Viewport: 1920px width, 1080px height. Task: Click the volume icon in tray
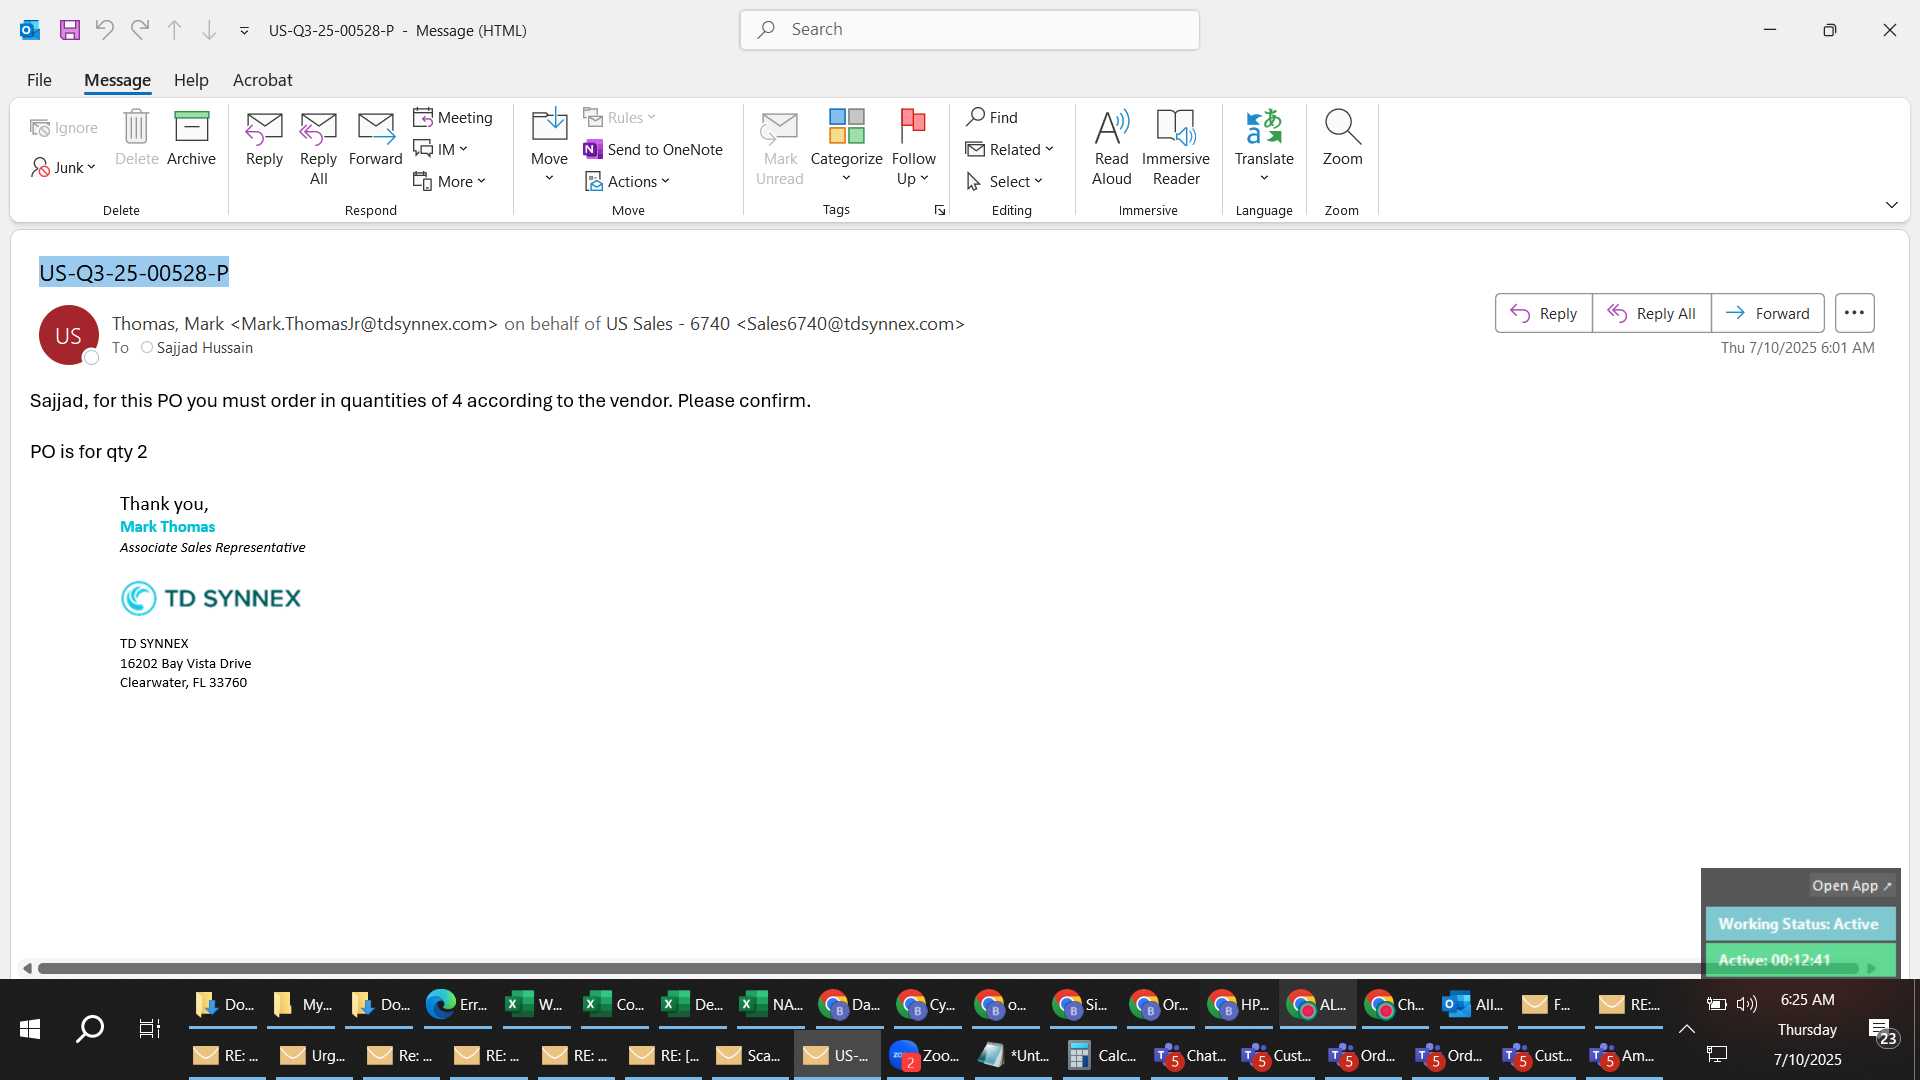1747,1004
